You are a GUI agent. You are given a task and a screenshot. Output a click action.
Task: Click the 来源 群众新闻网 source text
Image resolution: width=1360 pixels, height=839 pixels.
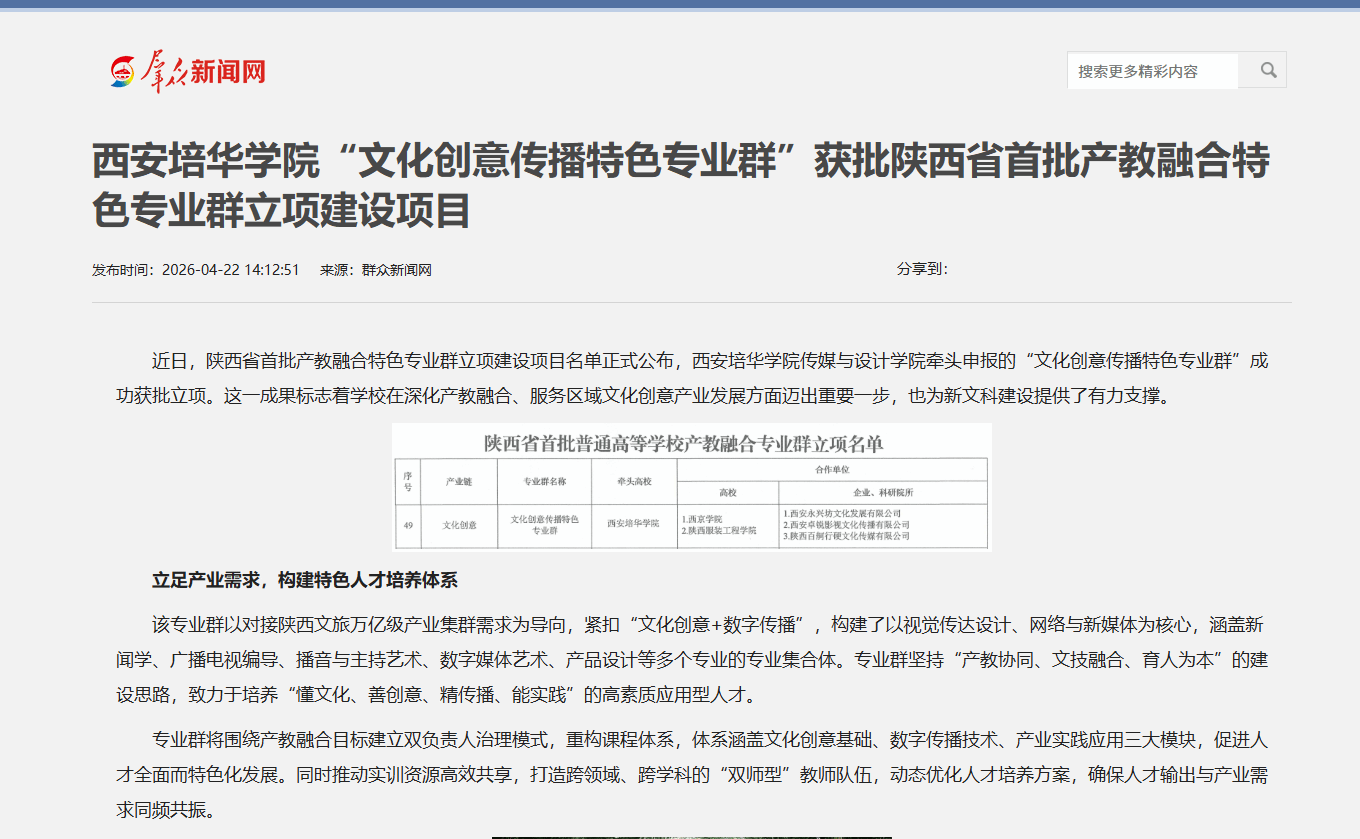[x=376, y=270]
